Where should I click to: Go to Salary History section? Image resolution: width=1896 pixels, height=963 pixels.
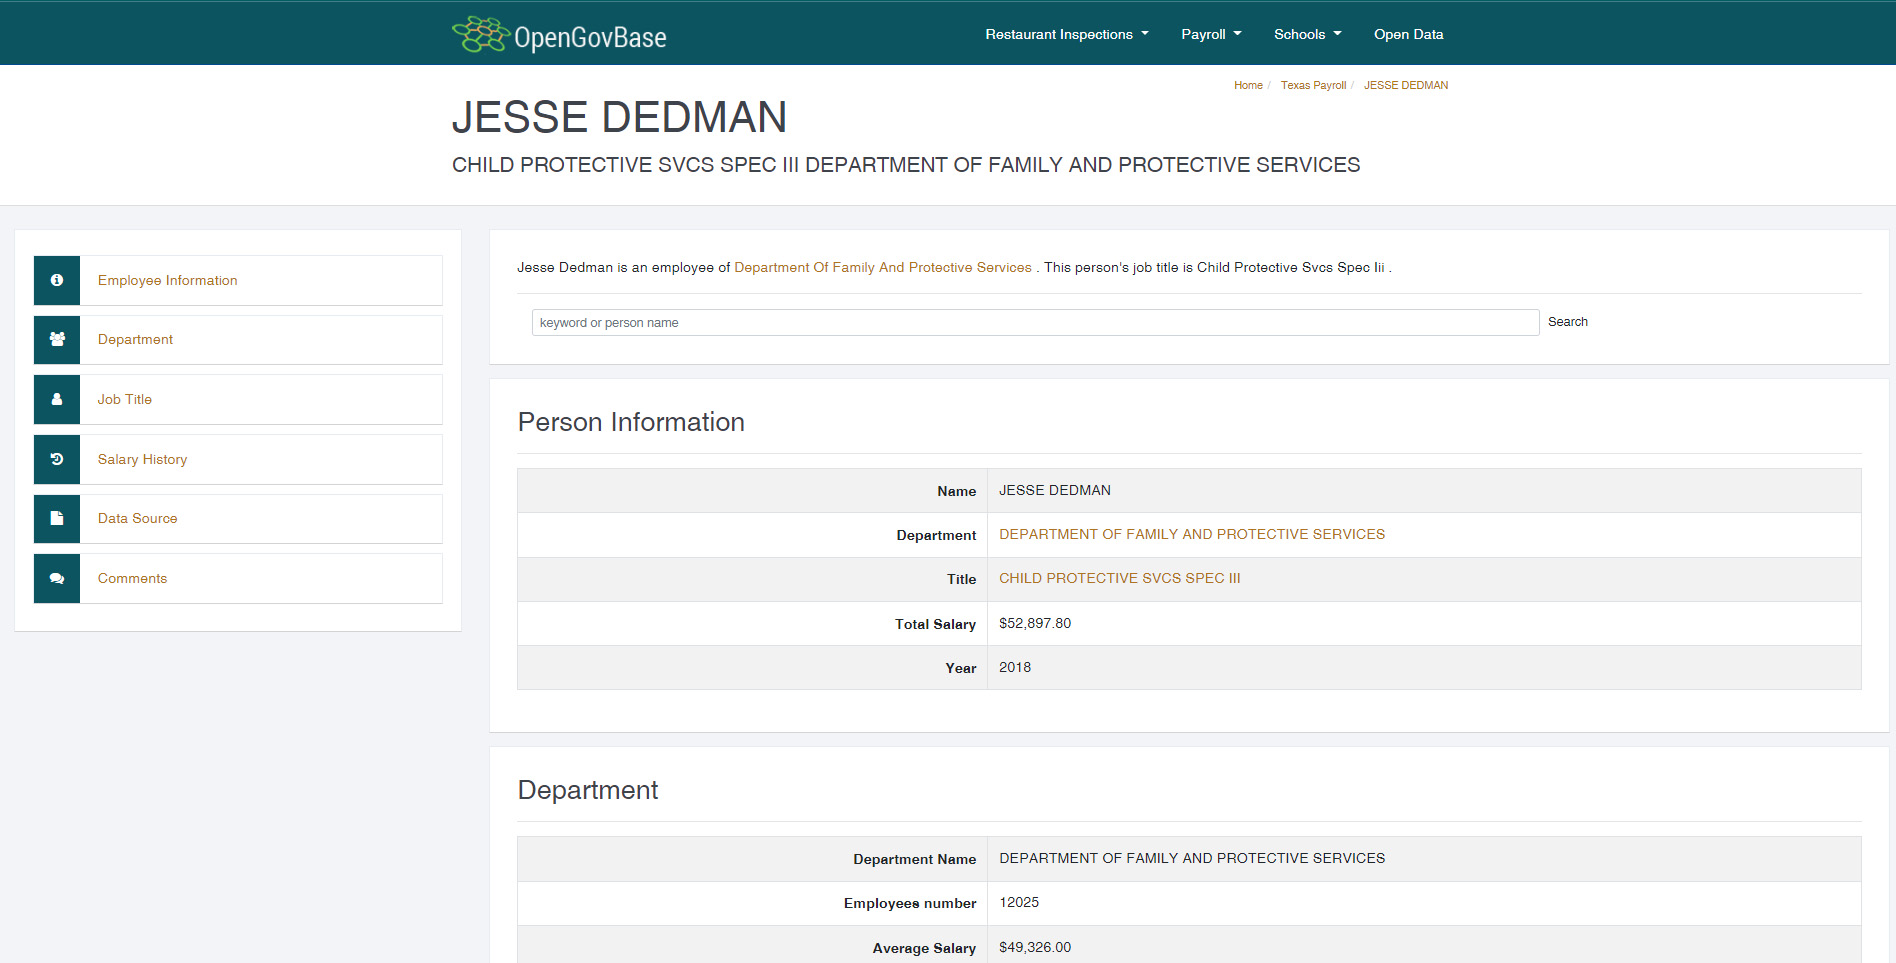tap(142, 459)
